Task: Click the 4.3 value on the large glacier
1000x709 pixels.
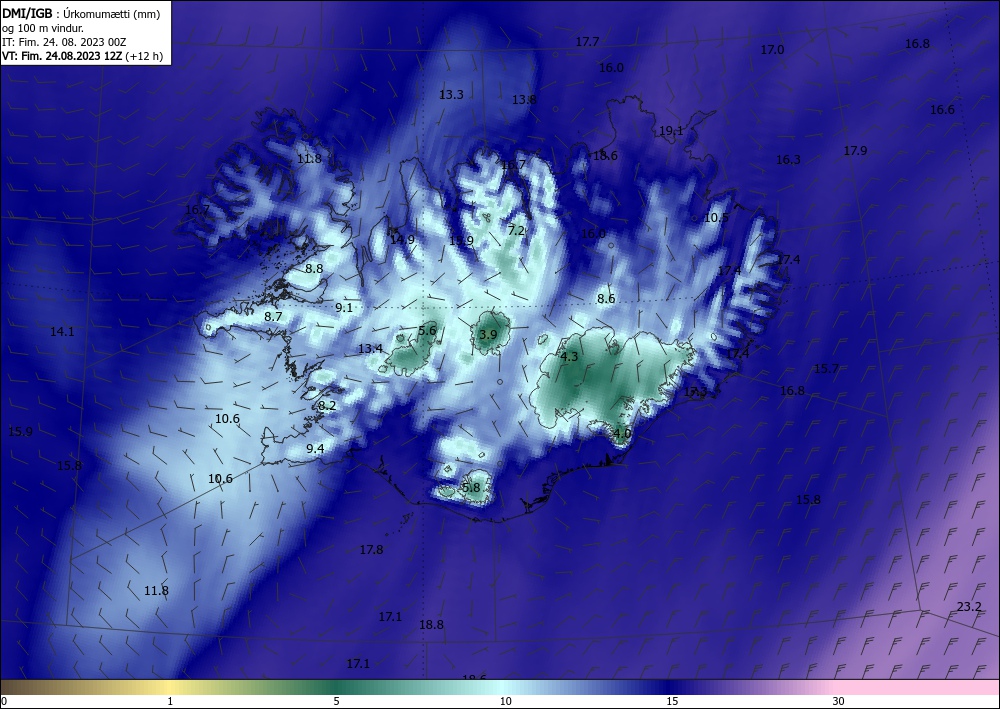Action: click(x=569, y=357)
